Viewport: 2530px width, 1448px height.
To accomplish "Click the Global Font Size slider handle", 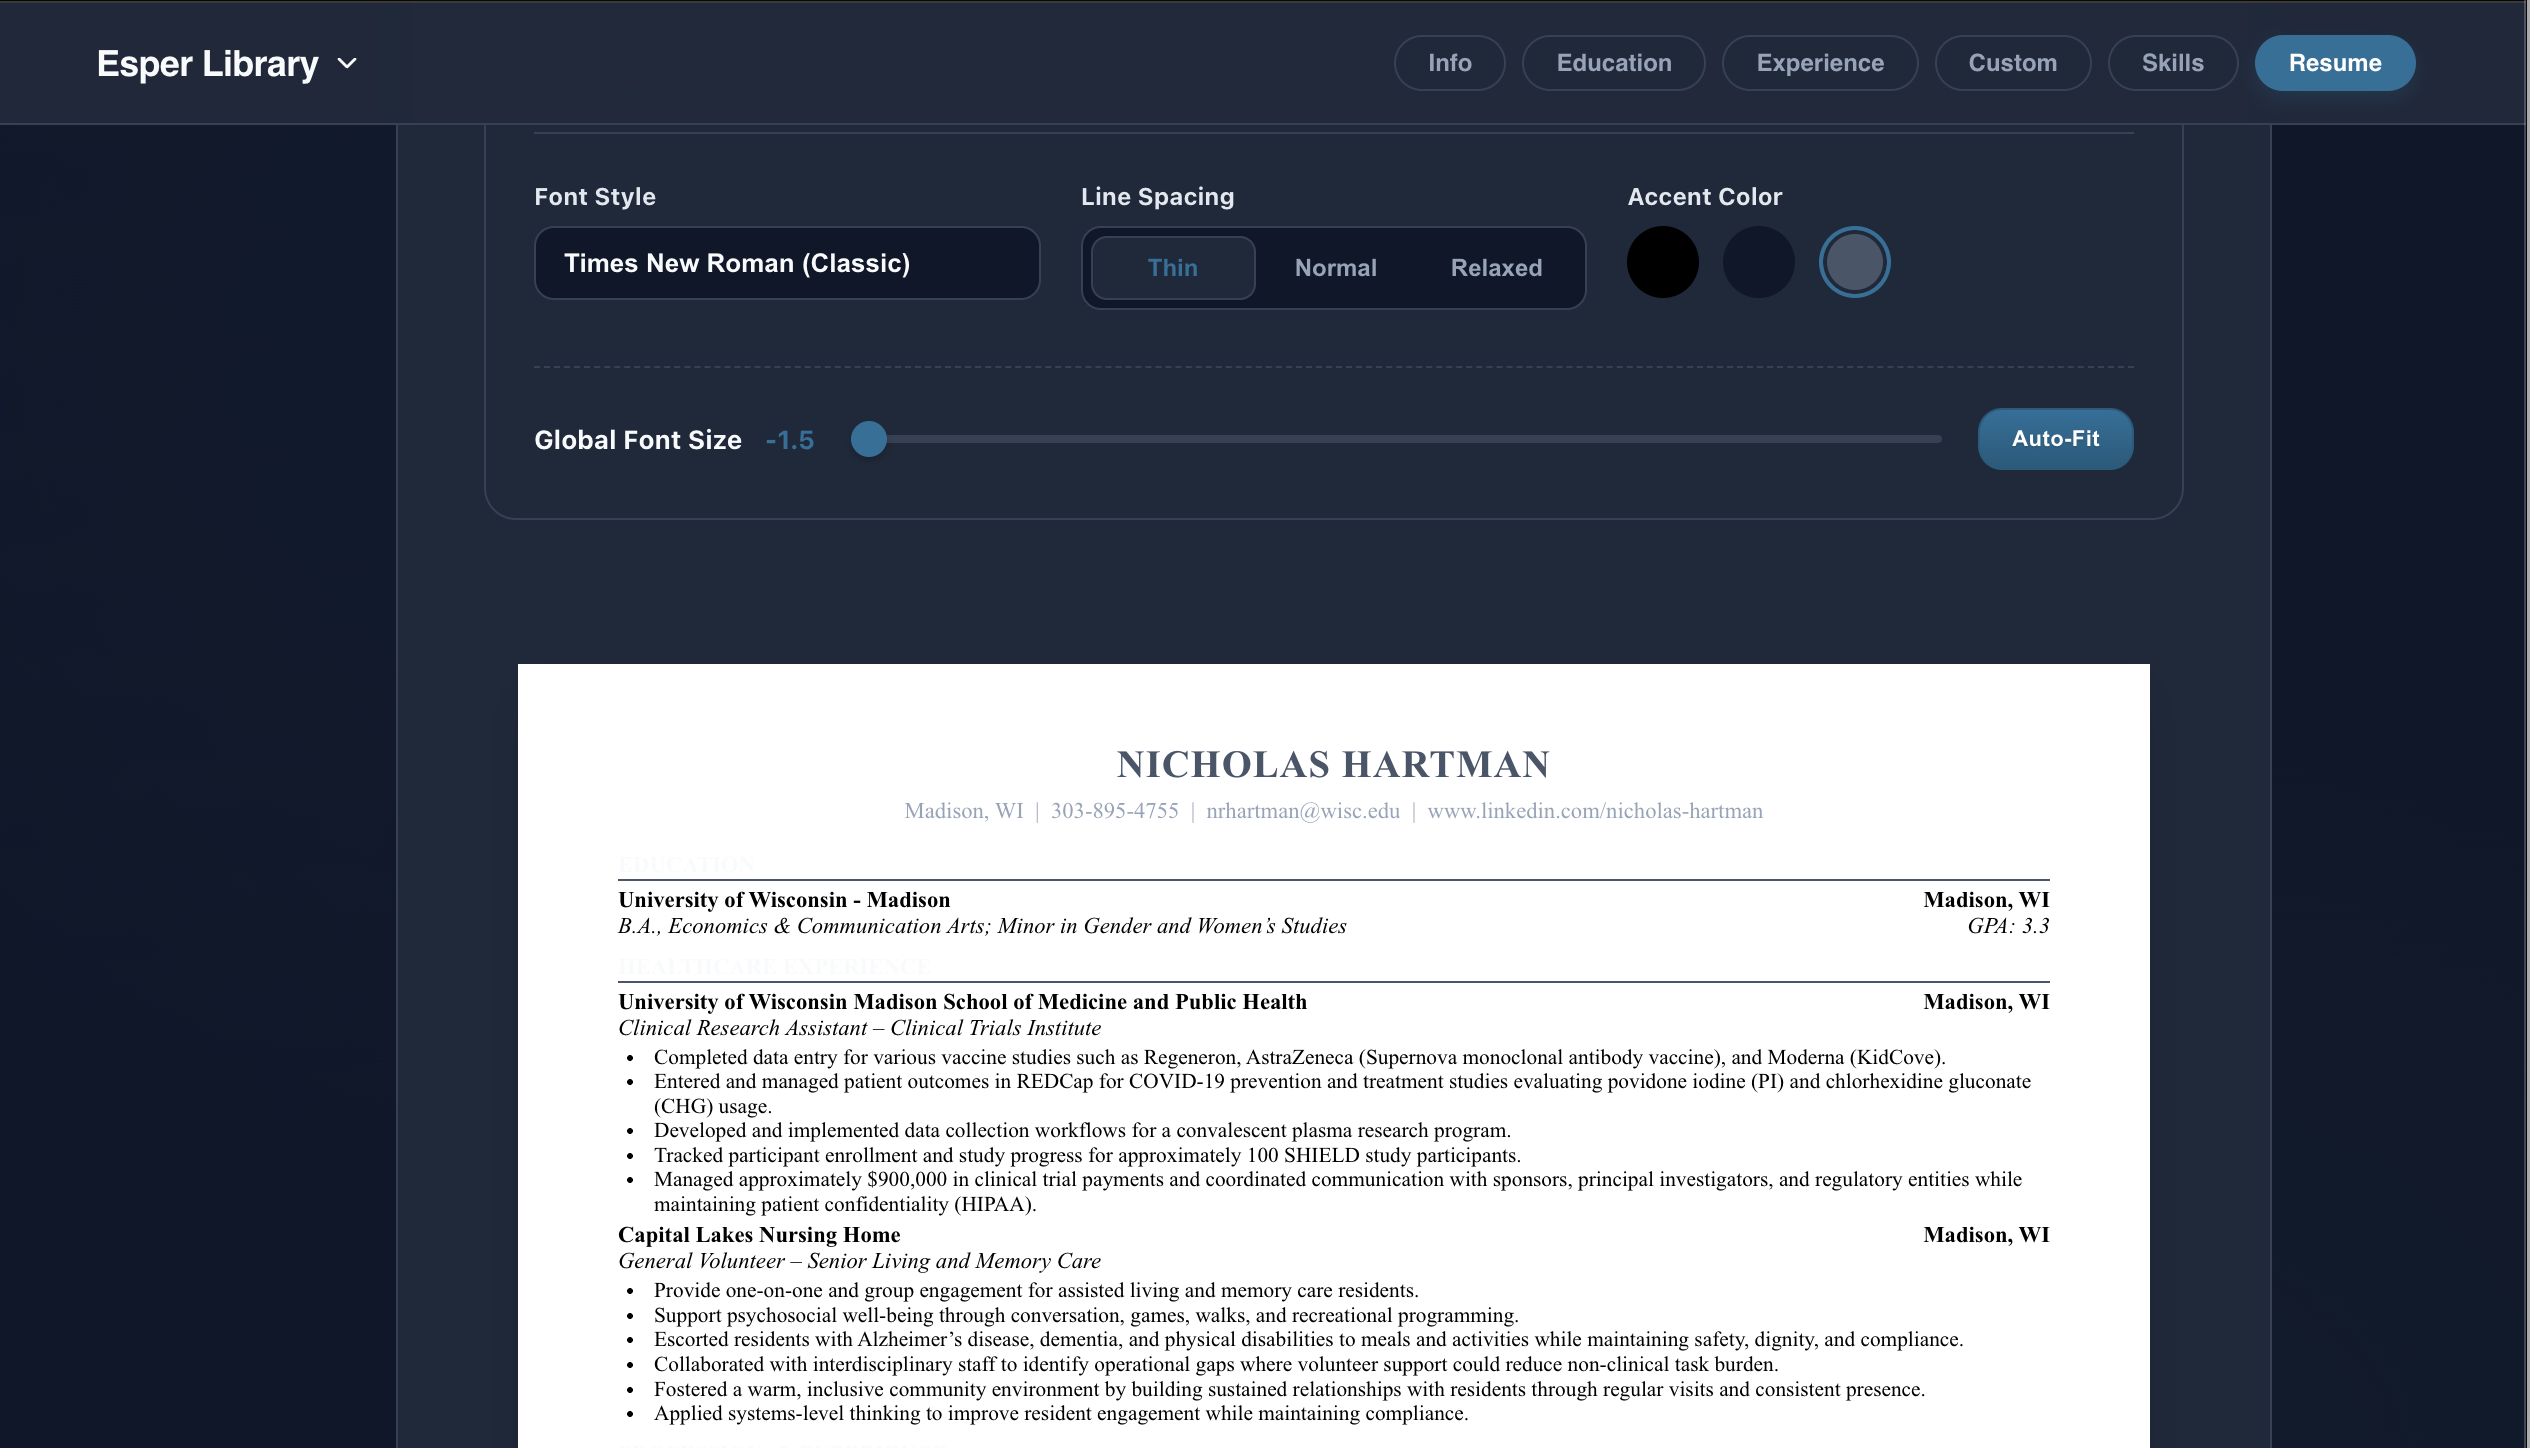I will pyautogui.click(x=869, y=439).
